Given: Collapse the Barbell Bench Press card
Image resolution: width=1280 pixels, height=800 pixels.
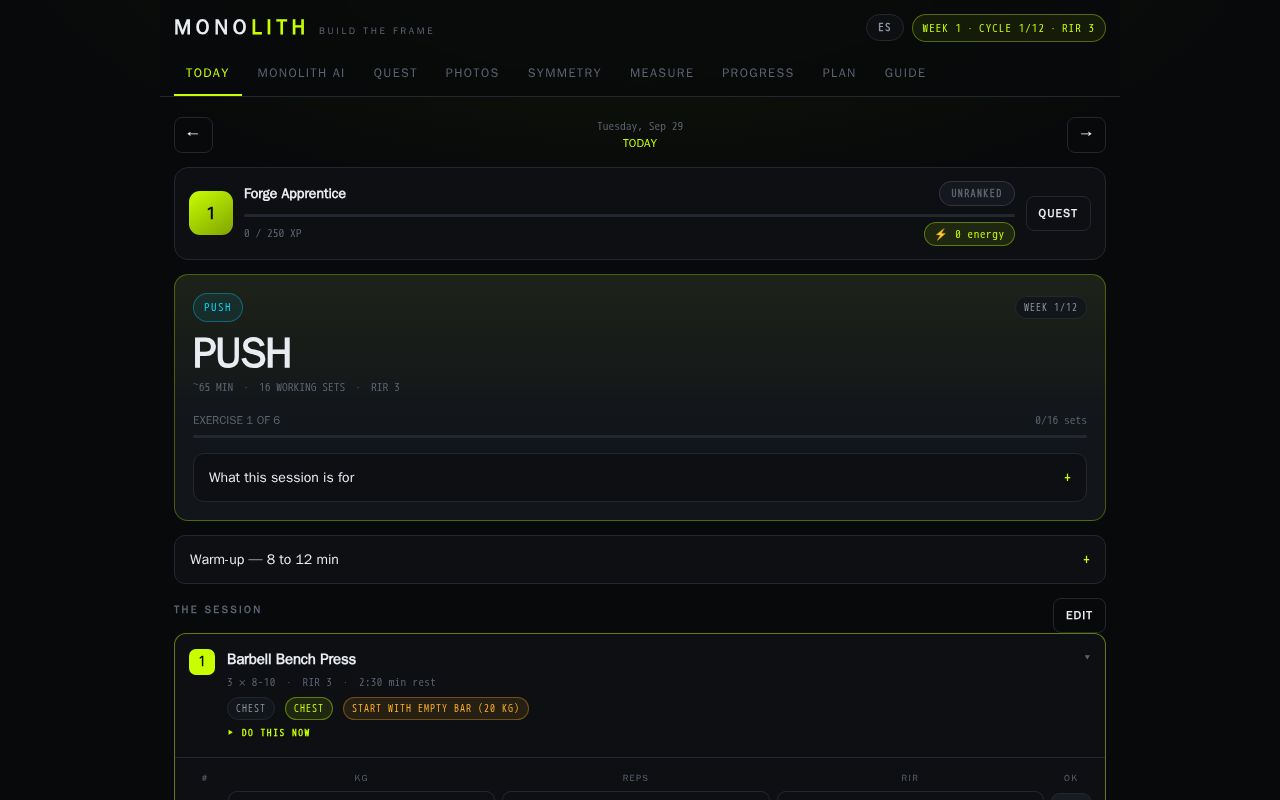Looking at the screenshot, I should coord(1087,657).
